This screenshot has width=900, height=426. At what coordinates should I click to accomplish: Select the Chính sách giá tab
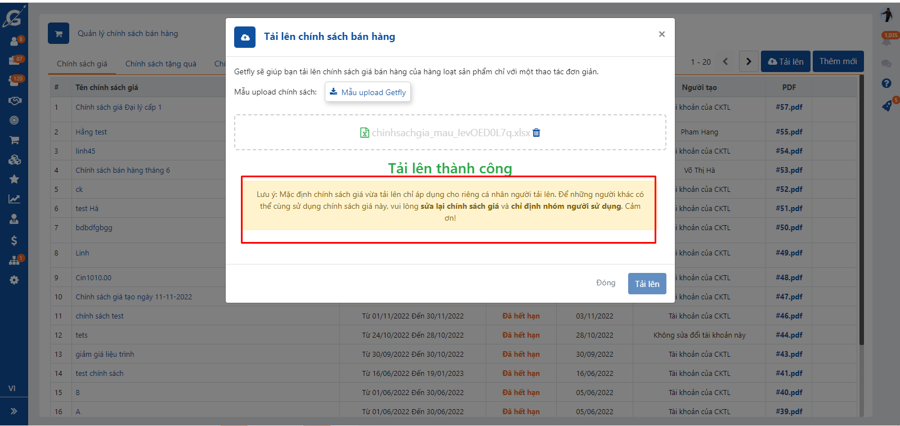coord(82,64)
